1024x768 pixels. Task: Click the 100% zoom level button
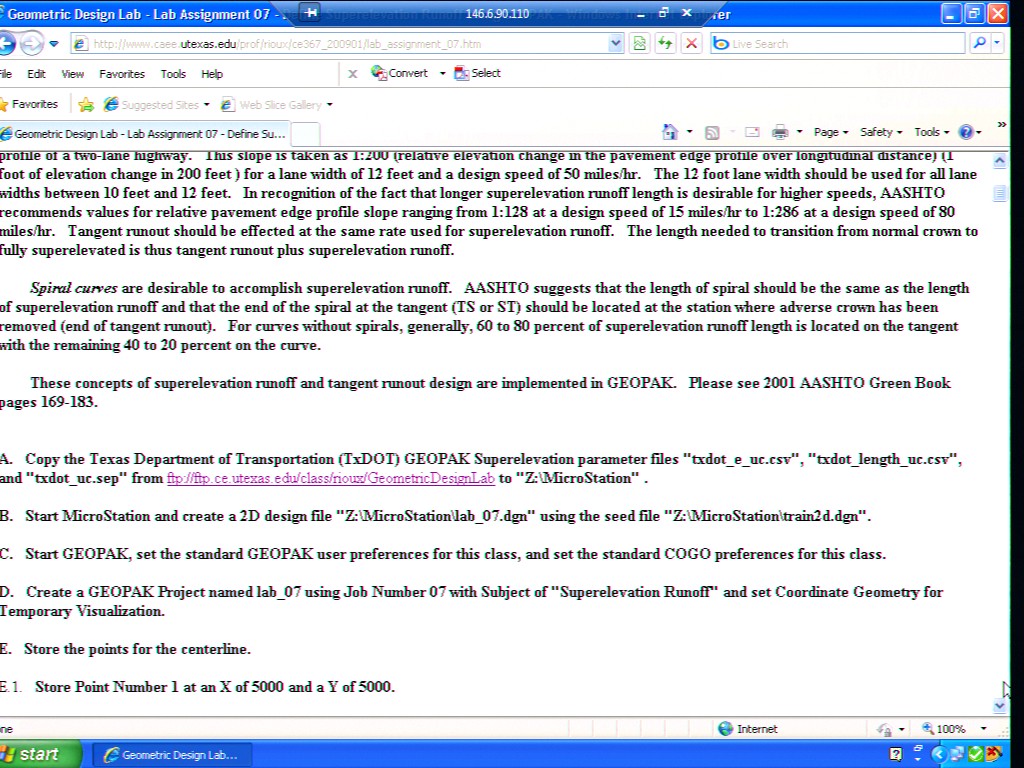[x=943, y=729]
